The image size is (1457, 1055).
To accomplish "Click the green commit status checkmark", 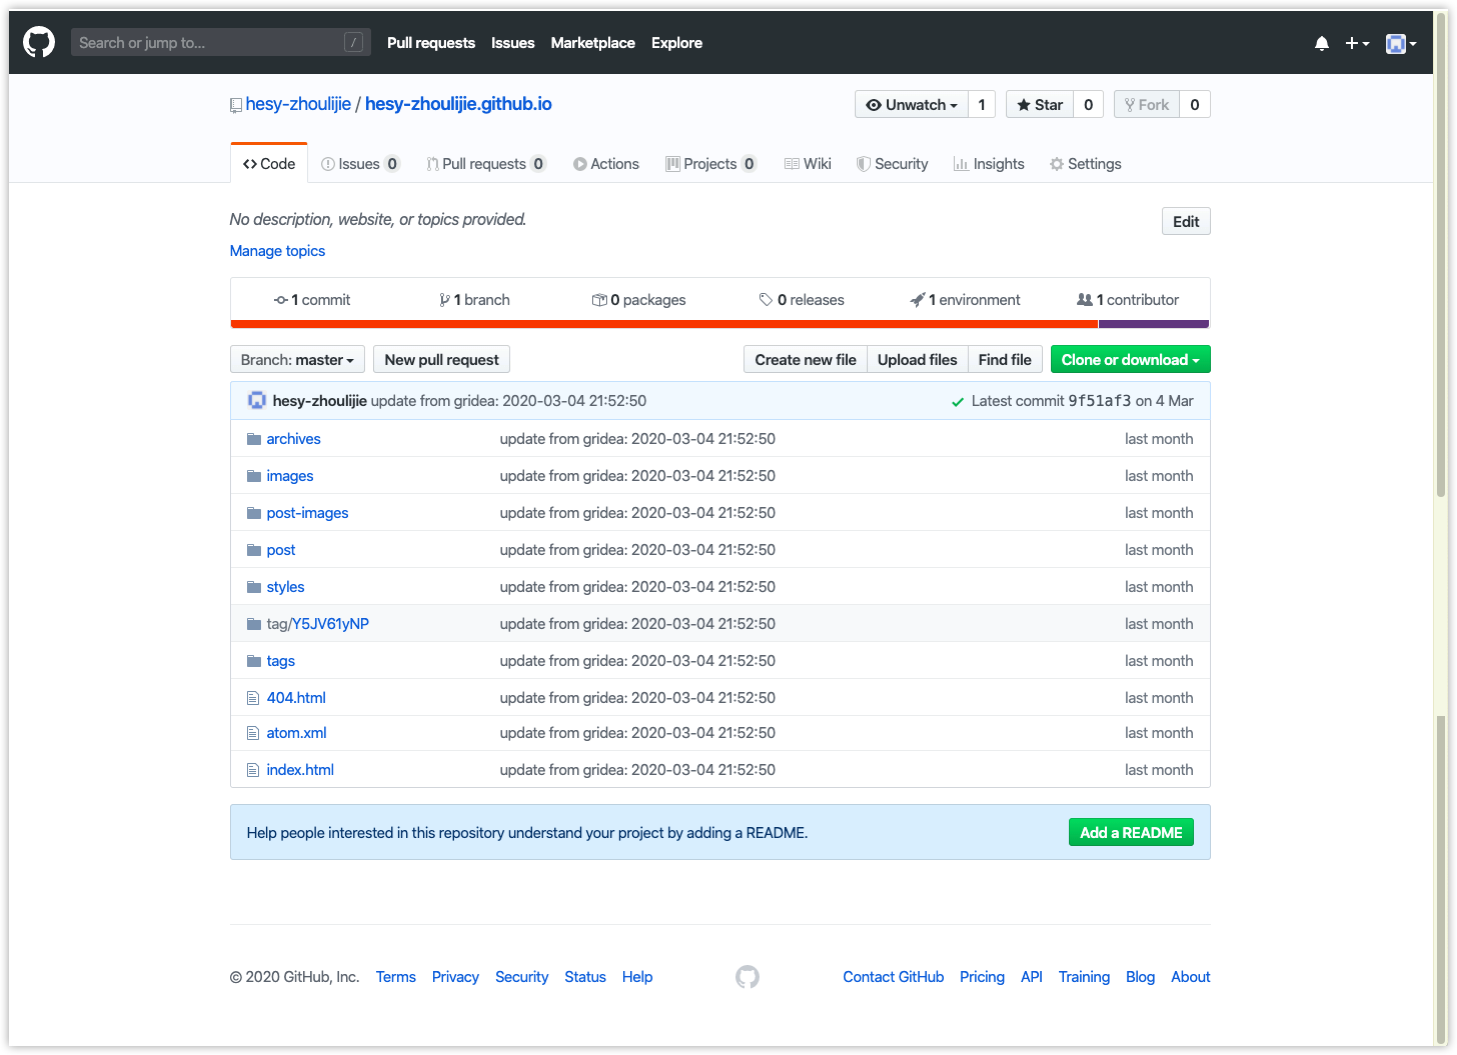I will click(x=958, y=402).
